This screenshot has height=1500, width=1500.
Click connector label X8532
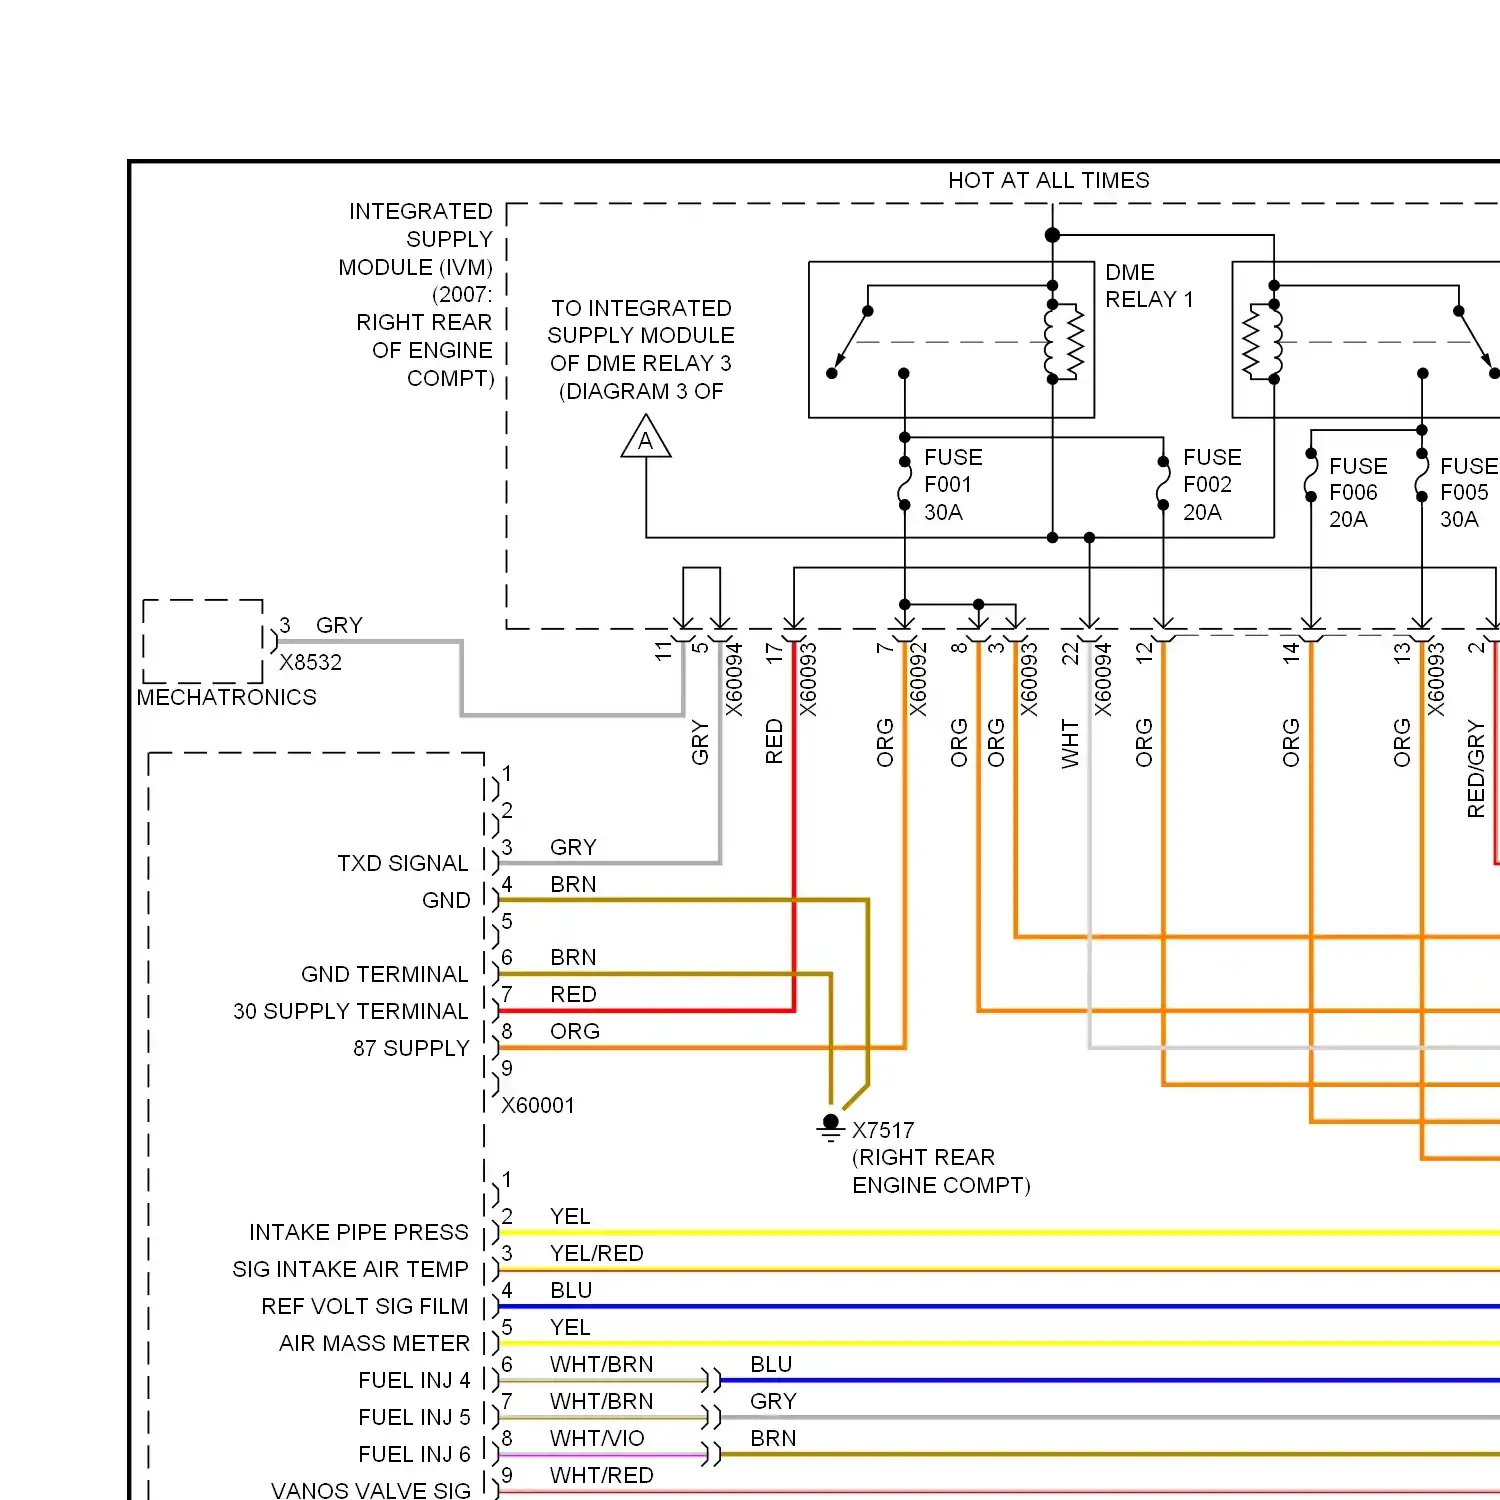(x=310, y=662)
